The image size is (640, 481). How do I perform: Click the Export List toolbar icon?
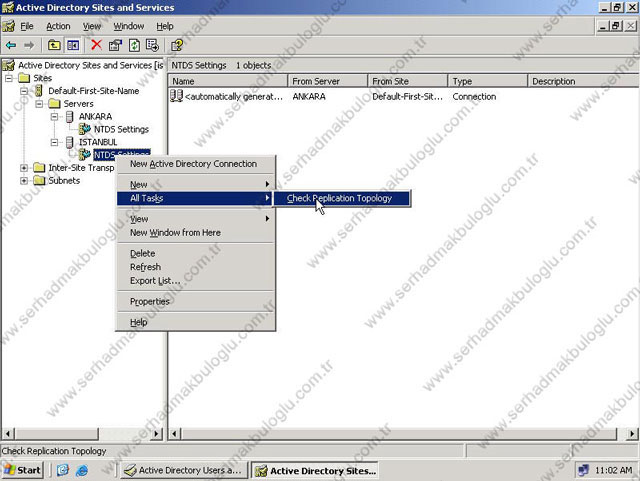point(152,45)
